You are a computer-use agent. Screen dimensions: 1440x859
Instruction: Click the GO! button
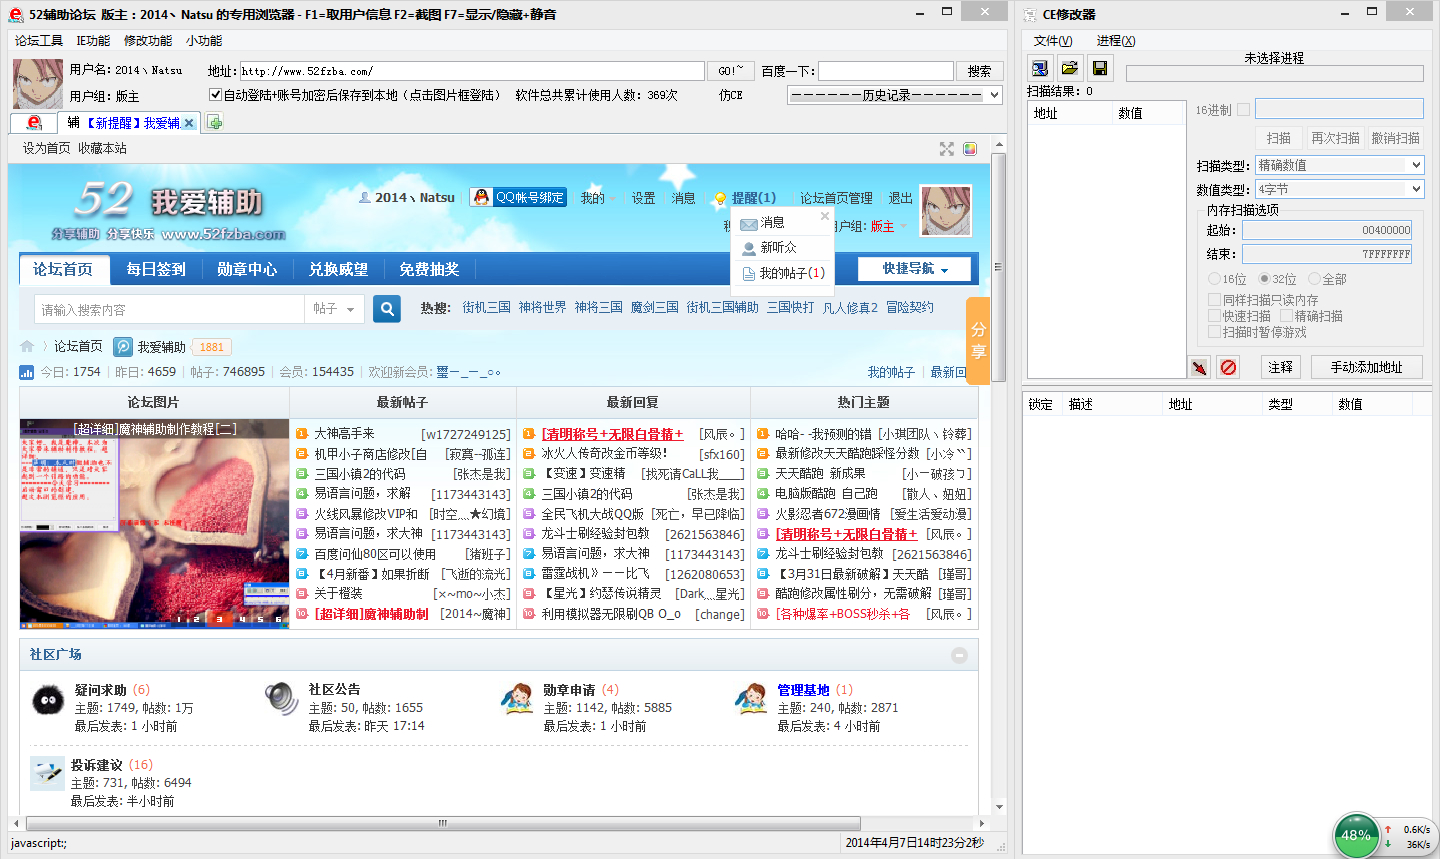pyautogui.click(x=732, y=71)
